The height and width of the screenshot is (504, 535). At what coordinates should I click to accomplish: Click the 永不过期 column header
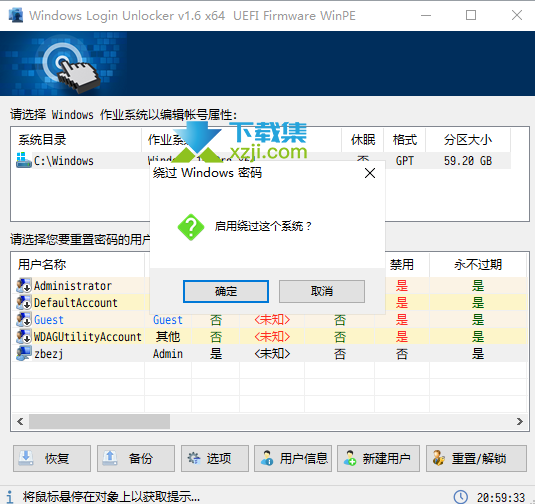(x=478, y=264)
